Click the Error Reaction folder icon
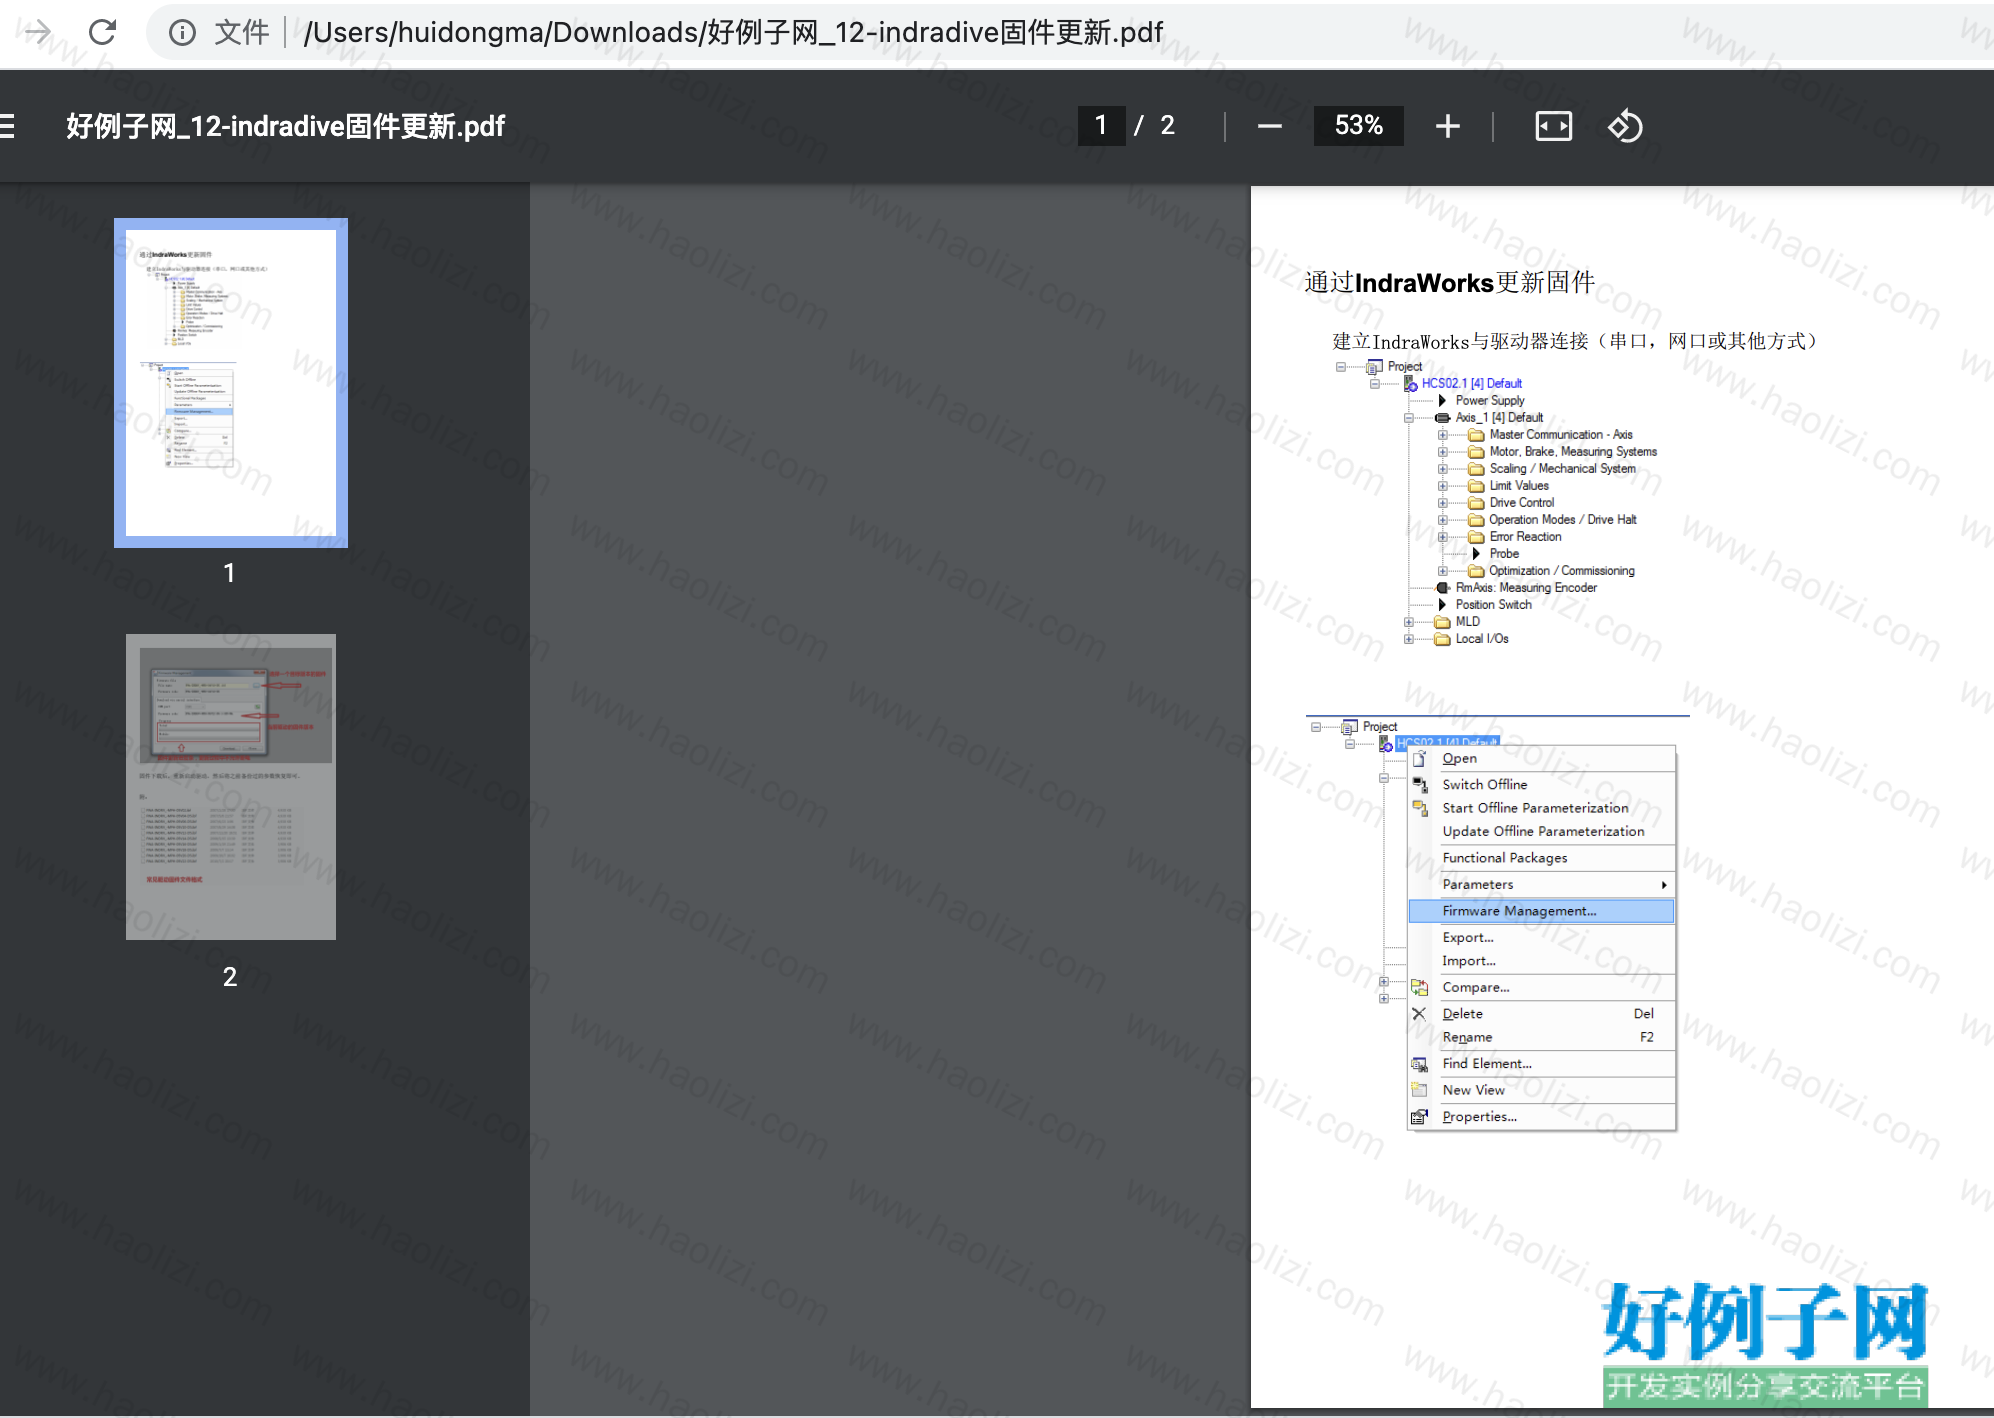 1476,537
